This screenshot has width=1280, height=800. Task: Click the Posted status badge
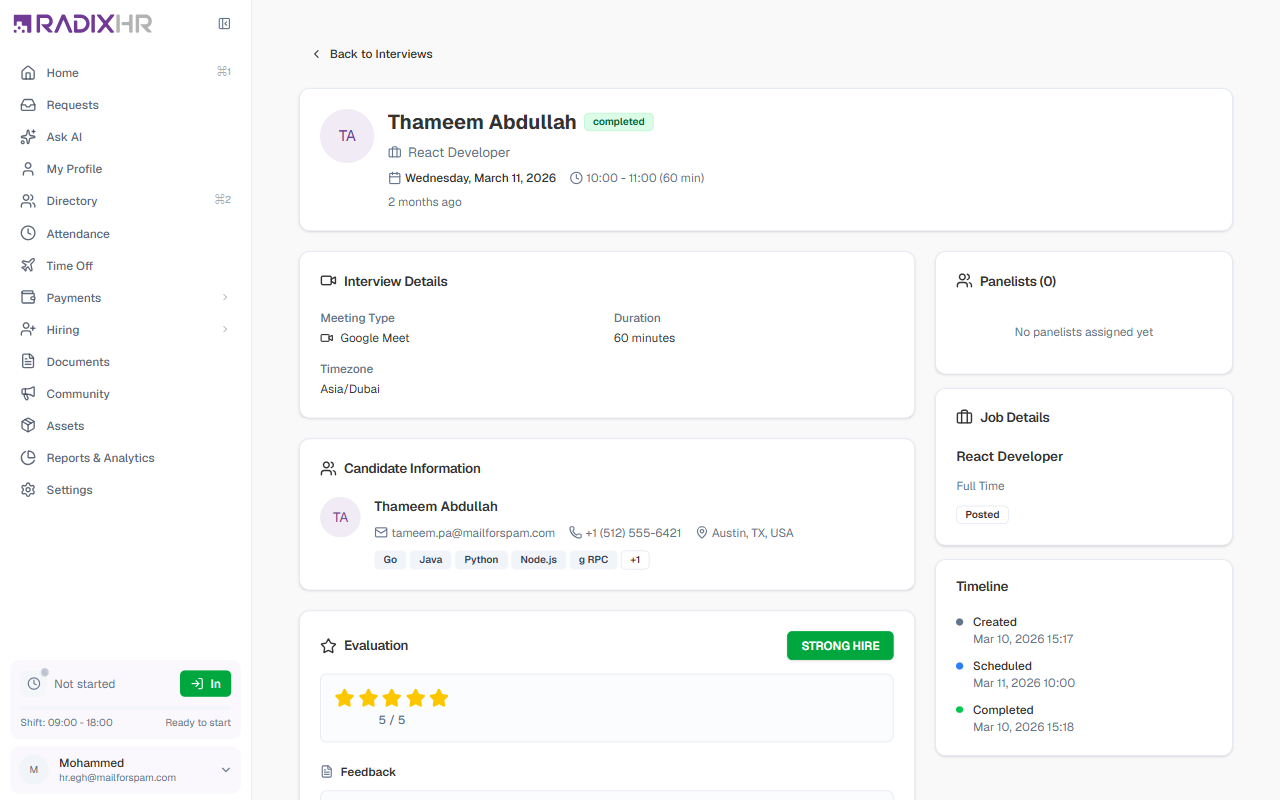(982, 514)
